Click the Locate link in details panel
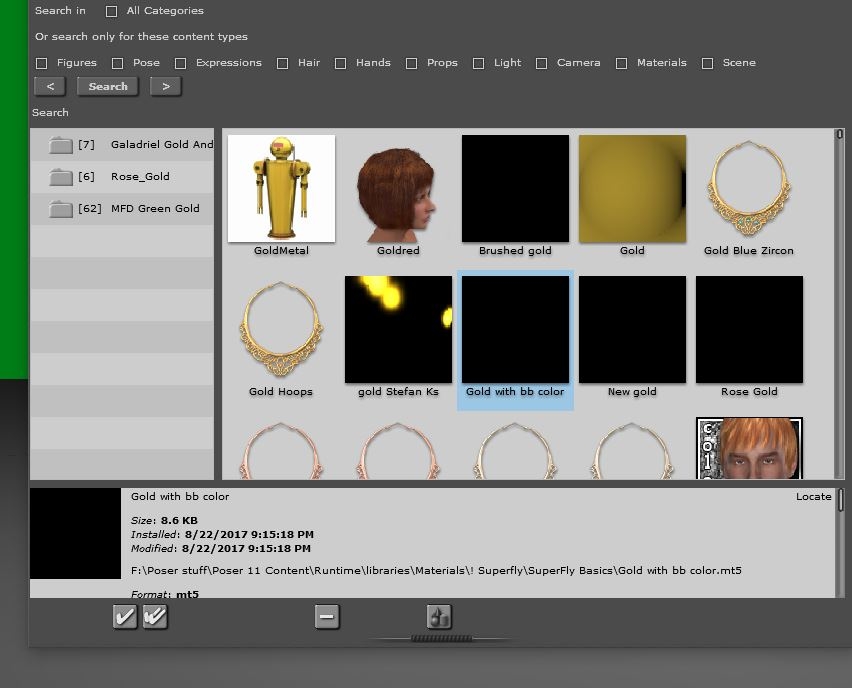 [x=813, y=497]
